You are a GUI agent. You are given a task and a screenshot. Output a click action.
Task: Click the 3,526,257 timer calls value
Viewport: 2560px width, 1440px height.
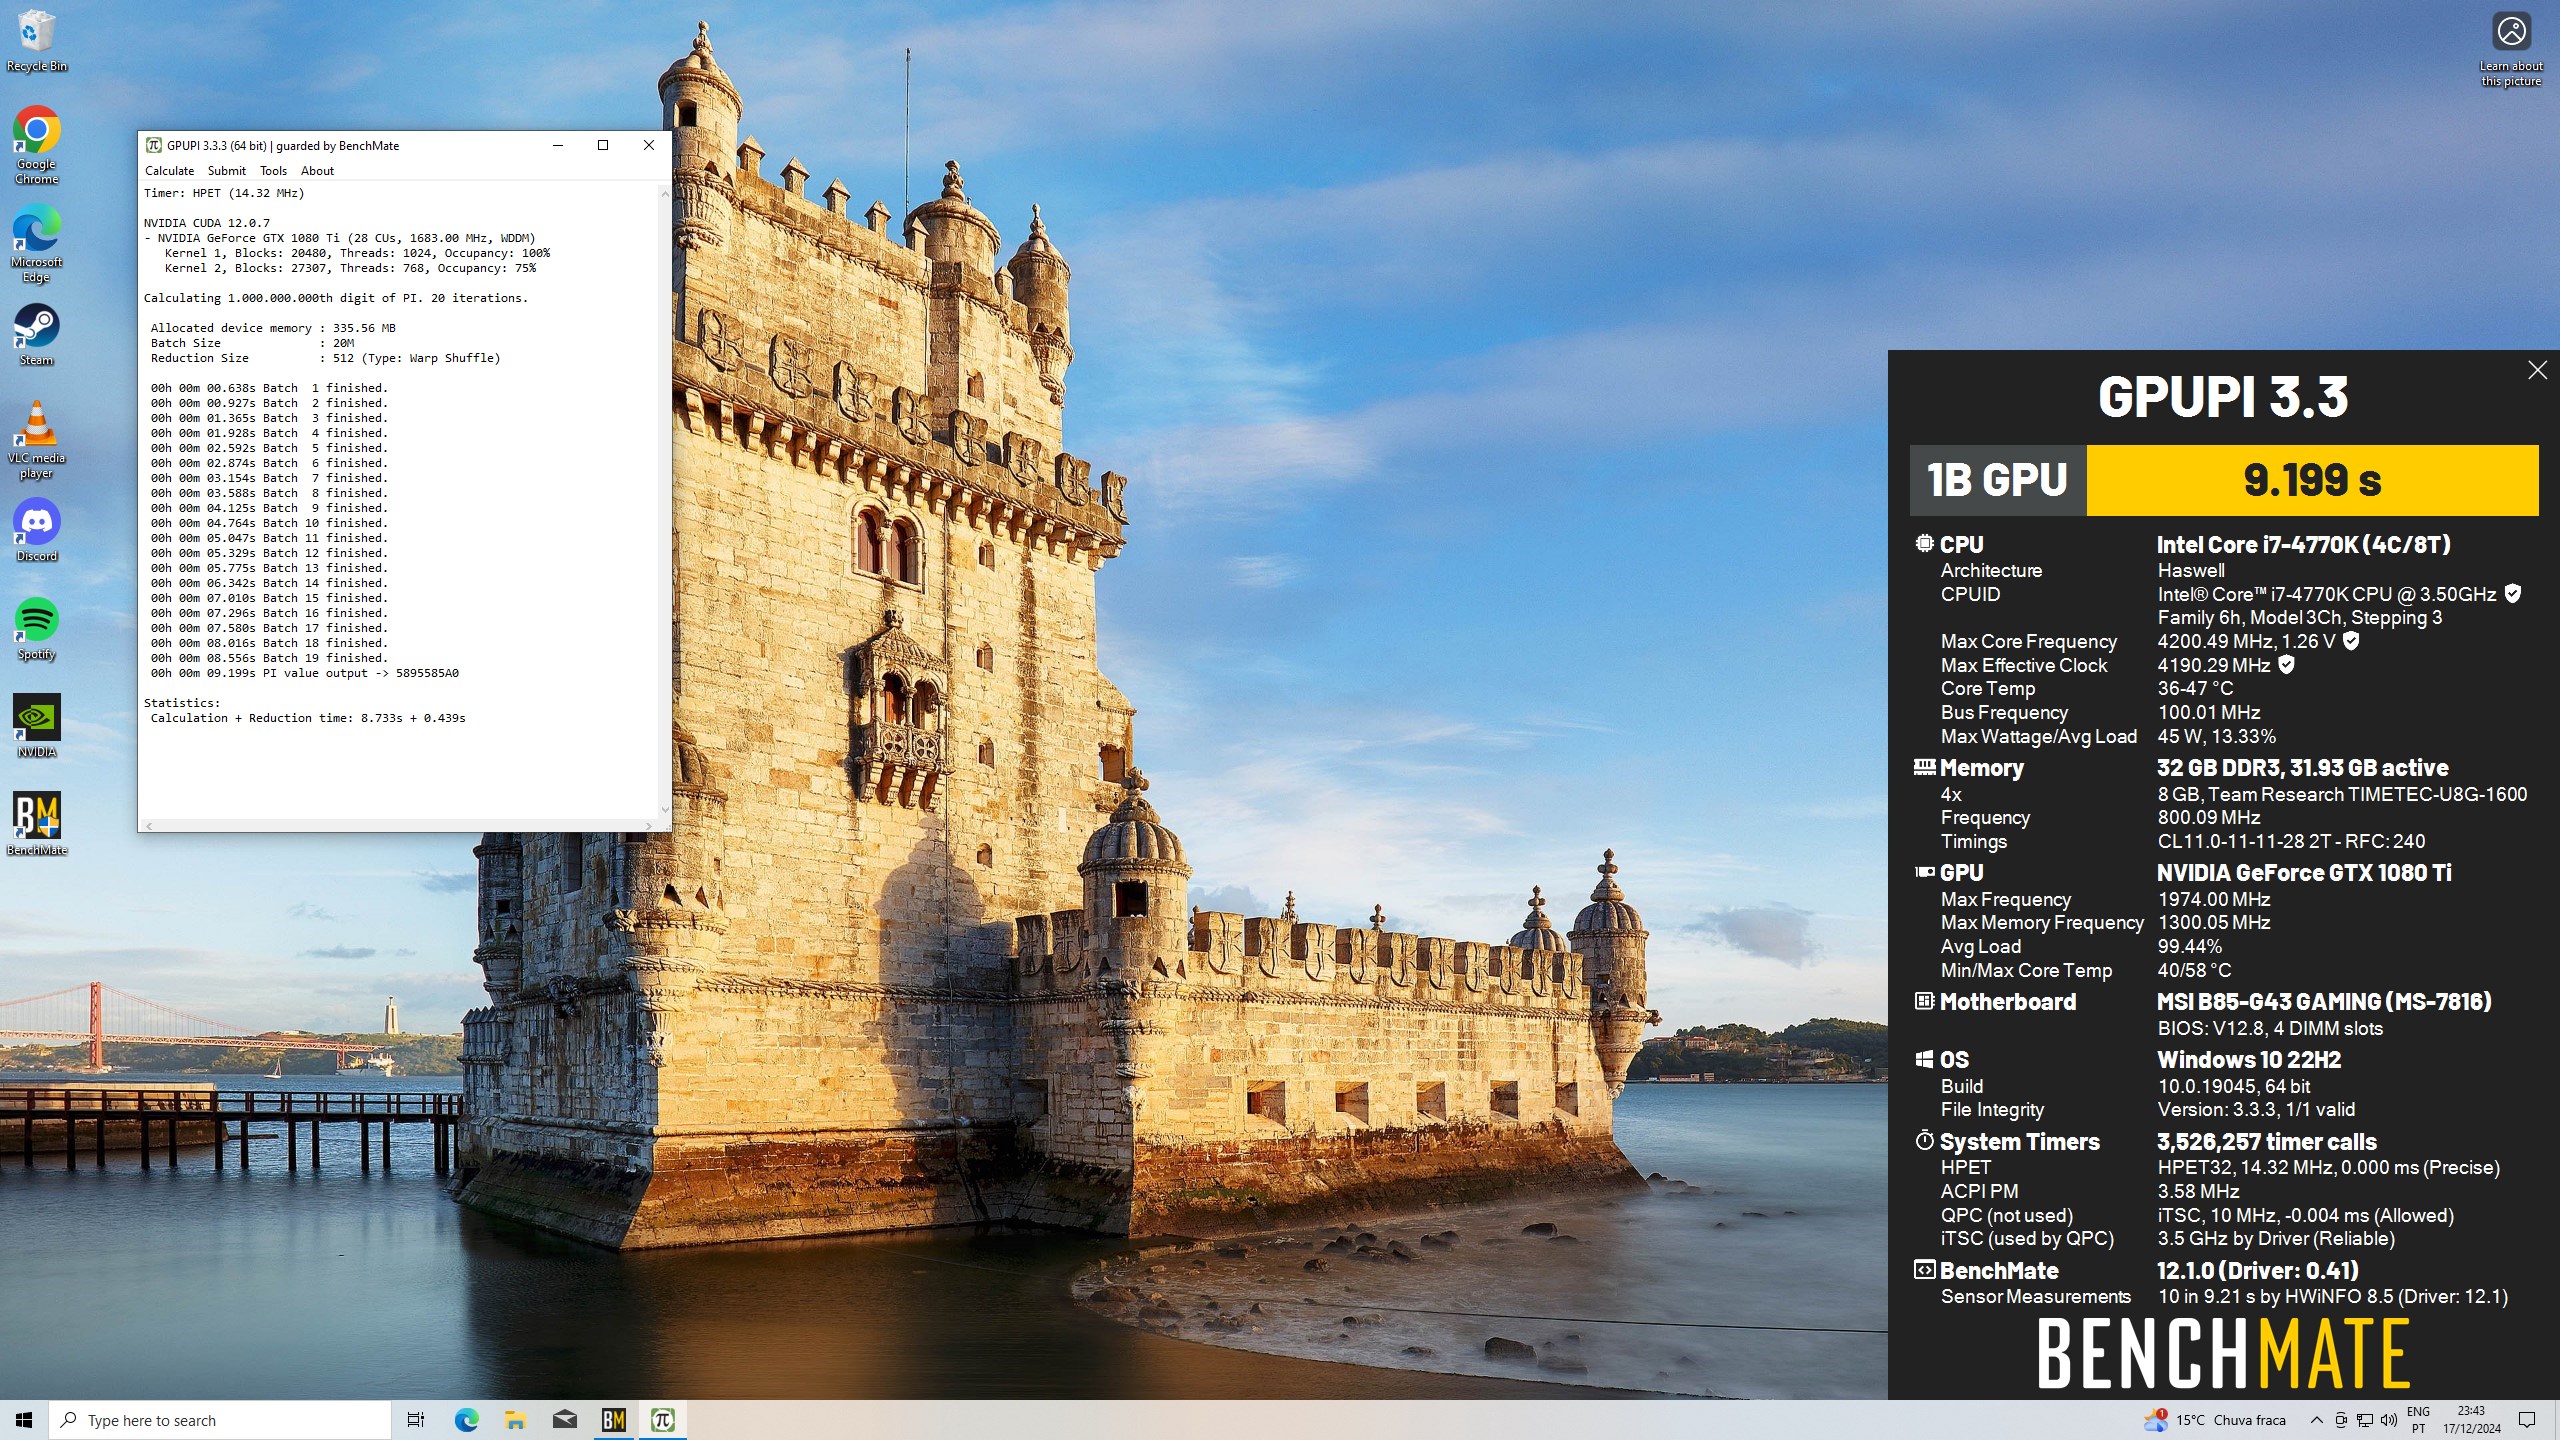pyautogui.click(x=2267, y=1142)
